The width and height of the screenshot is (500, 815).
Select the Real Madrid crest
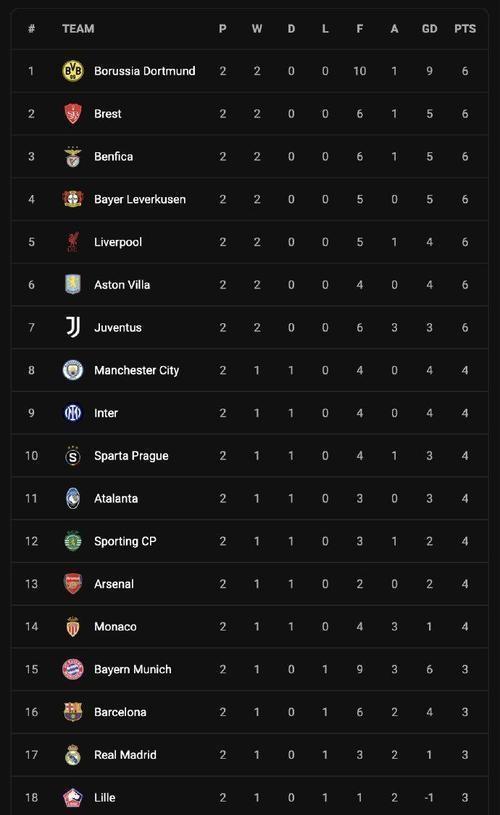point(73,755)
